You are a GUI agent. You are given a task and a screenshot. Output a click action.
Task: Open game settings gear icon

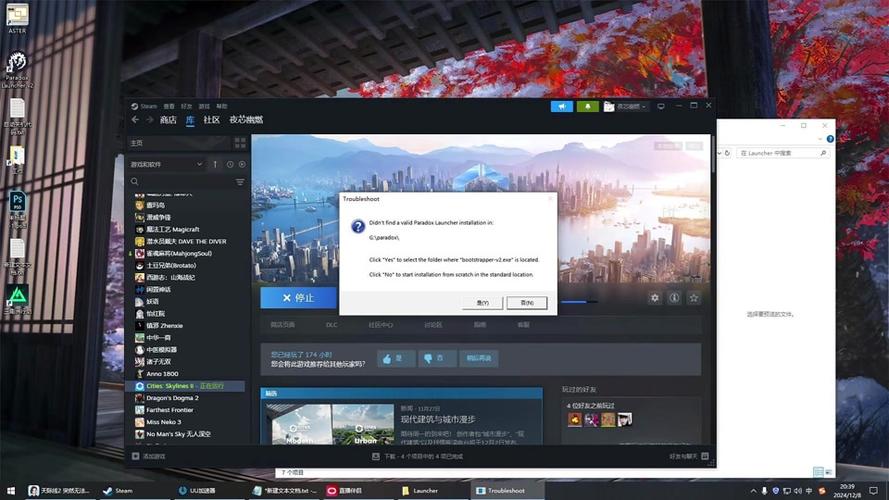pyautogui.click(x=655, y=298)
